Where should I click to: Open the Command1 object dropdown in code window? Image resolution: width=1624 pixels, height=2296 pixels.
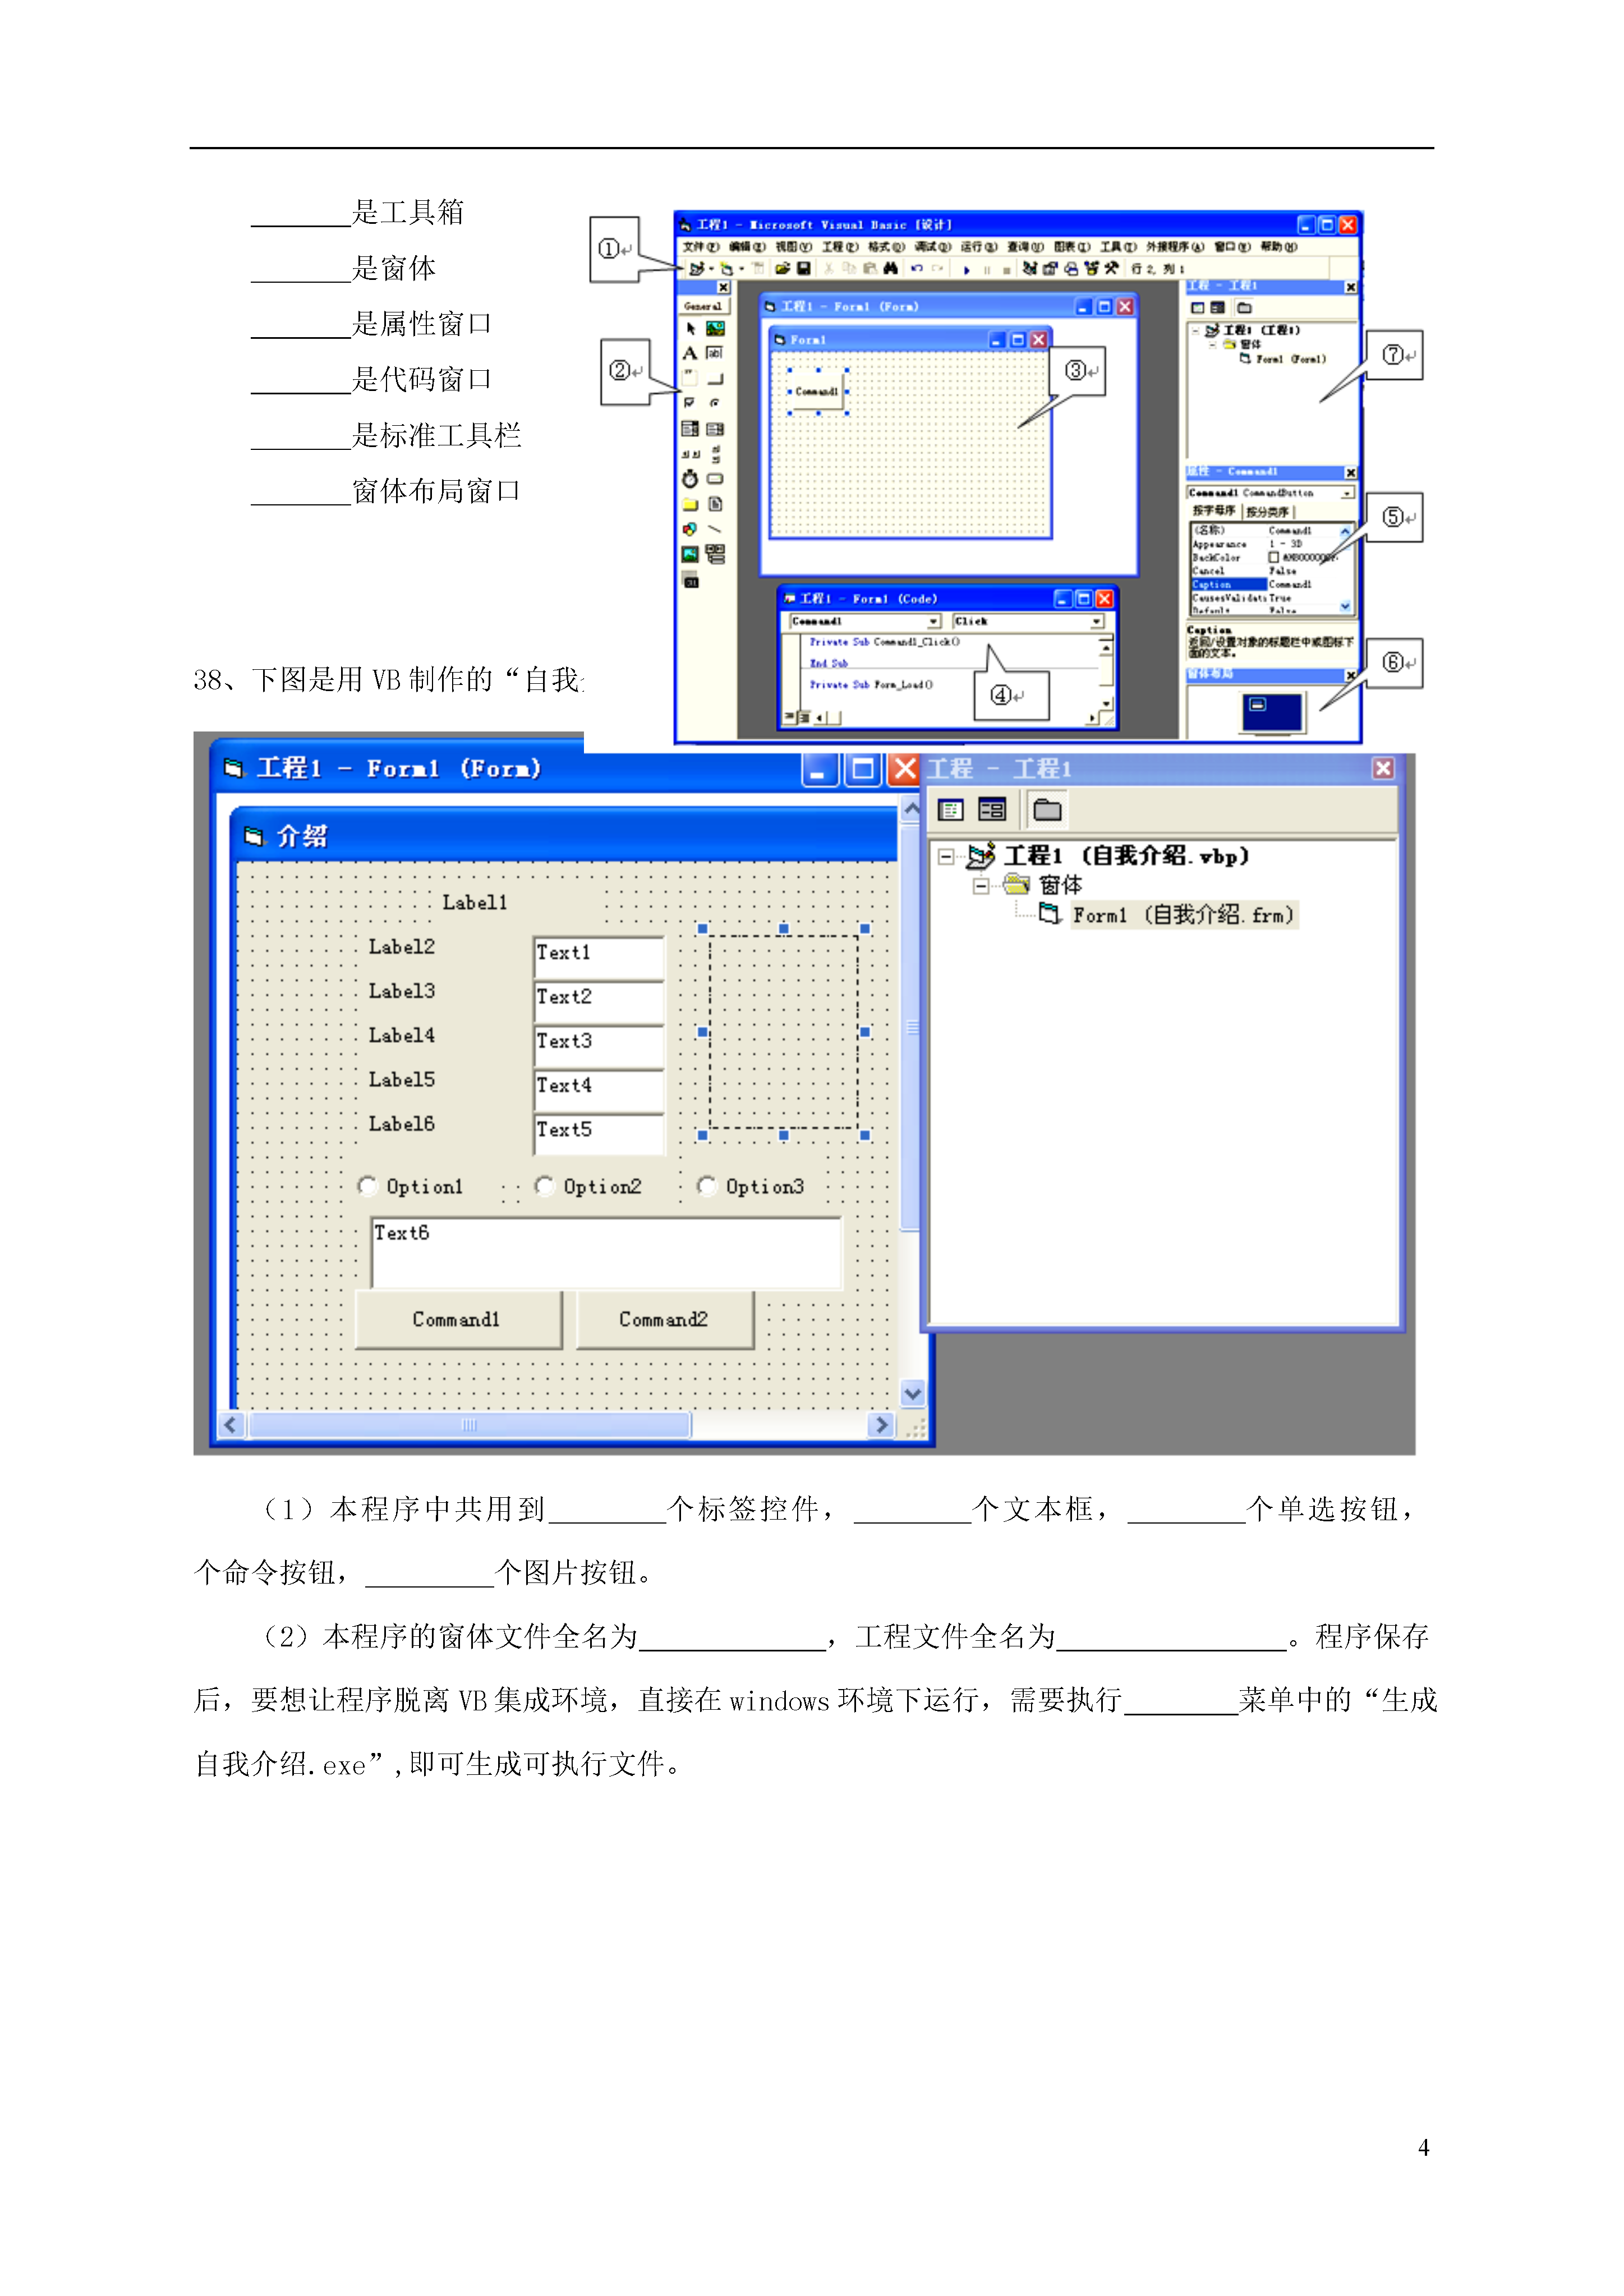click(x=934, y=621)
